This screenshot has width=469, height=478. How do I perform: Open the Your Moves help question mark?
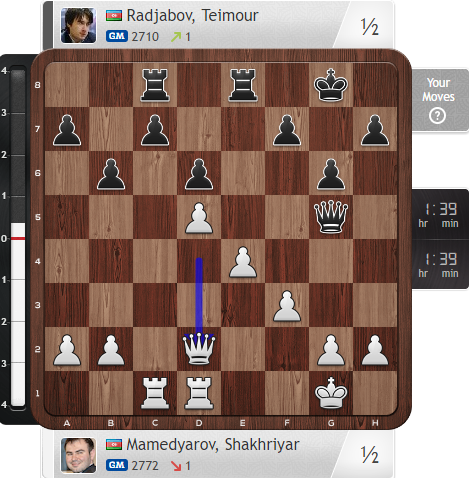point(437,116)
